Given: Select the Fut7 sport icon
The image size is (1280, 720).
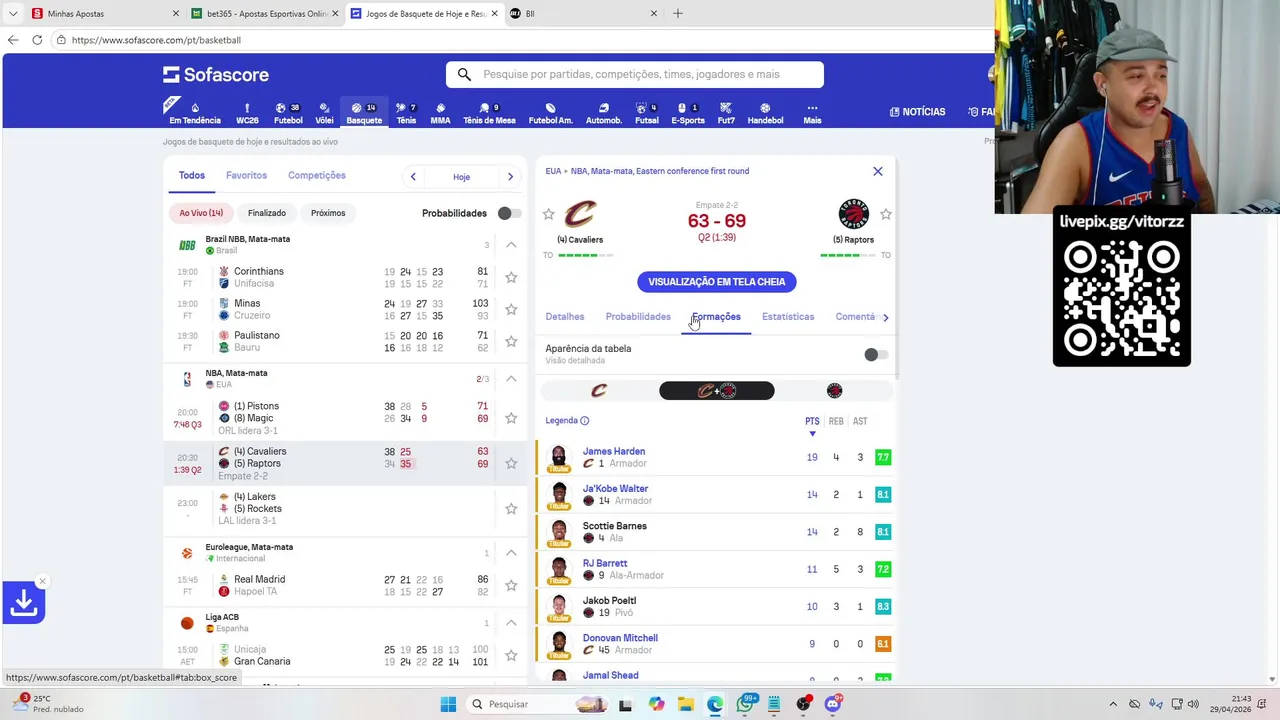Looking at the screenshot, I should pos(726,113).
